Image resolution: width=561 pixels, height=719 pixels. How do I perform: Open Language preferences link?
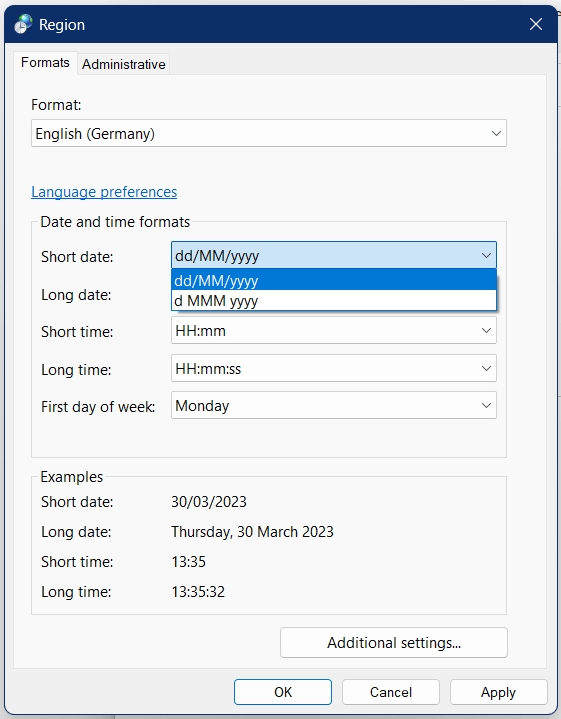[104, 192]
